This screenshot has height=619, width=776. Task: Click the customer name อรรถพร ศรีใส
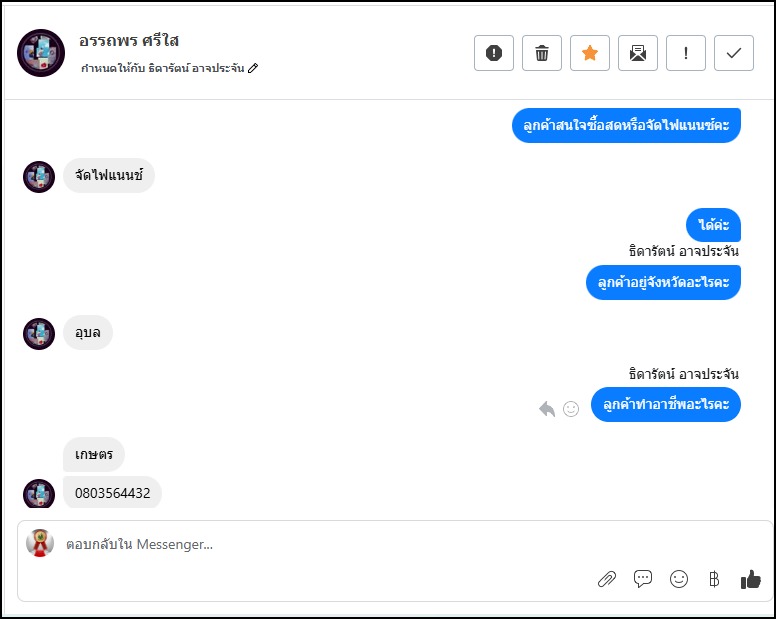pyautogui.click(x=129, y=41)
